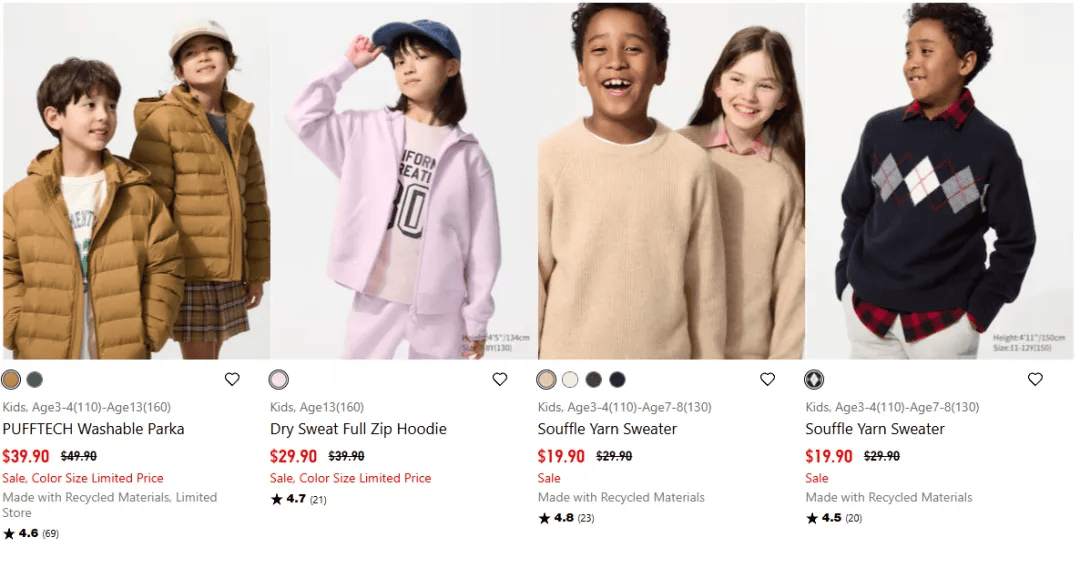Select the argyle pattern color swatch
The image size is (1080, 578).
click(814, 380)
